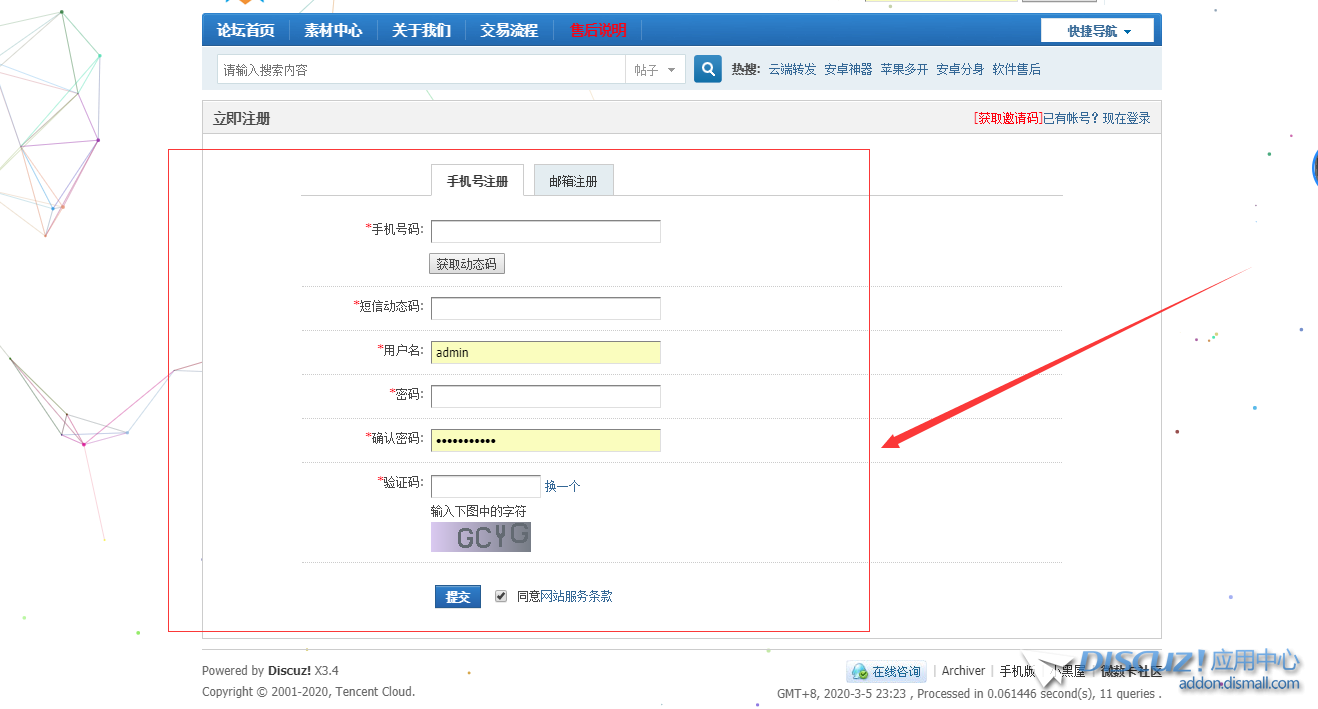Focus the empty 密码 field
1318x709 pixels.
(546, 396)
